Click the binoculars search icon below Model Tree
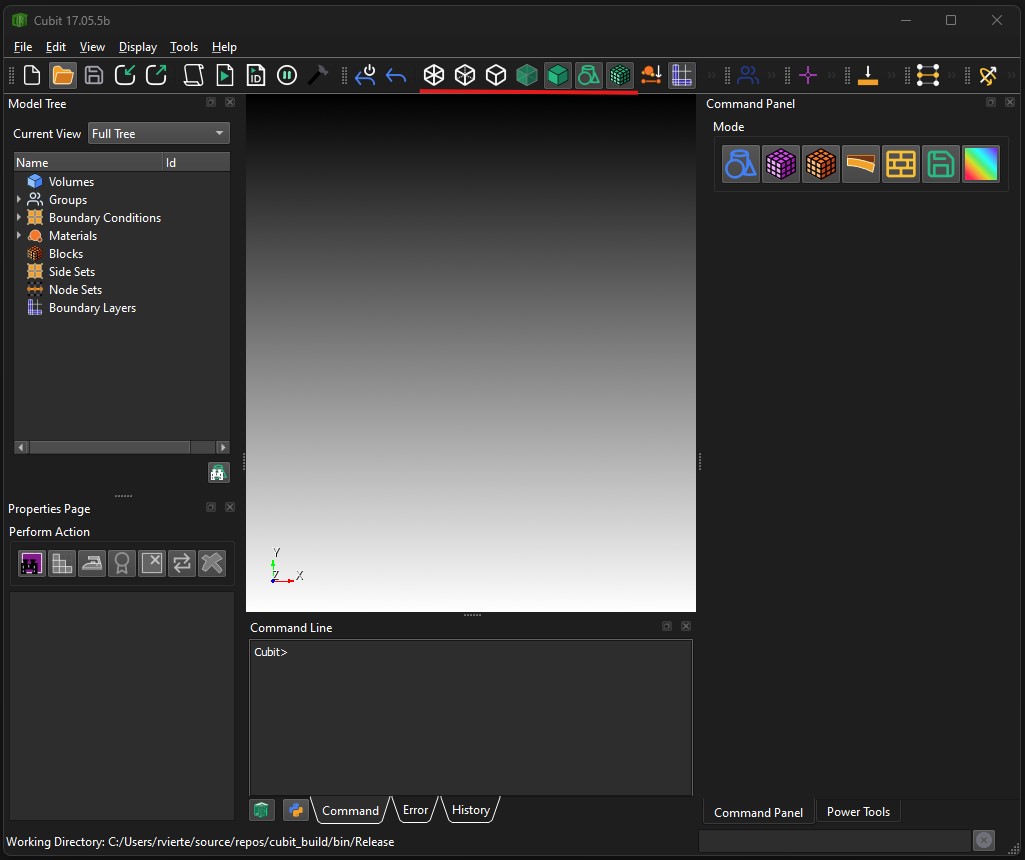Screen dimensions: 1025x860 (x=218, y=472)
